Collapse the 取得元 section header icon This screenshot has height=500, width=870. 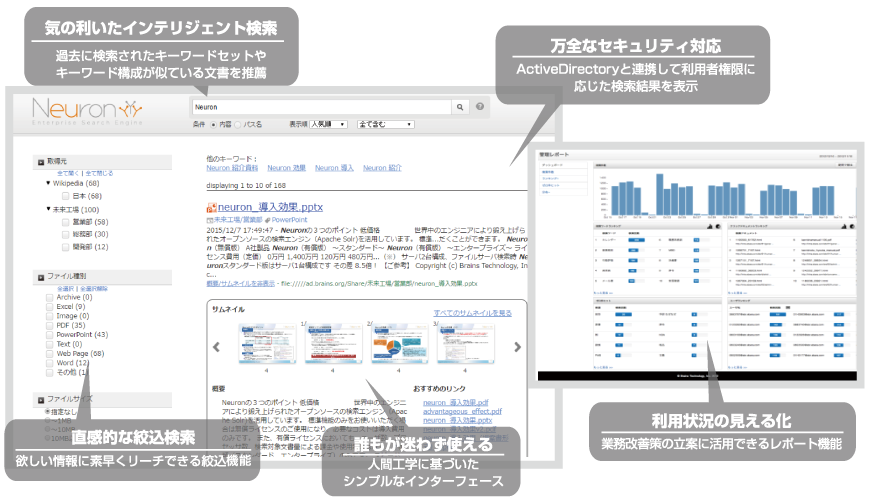pyautogui.click(x=41, y=162)
